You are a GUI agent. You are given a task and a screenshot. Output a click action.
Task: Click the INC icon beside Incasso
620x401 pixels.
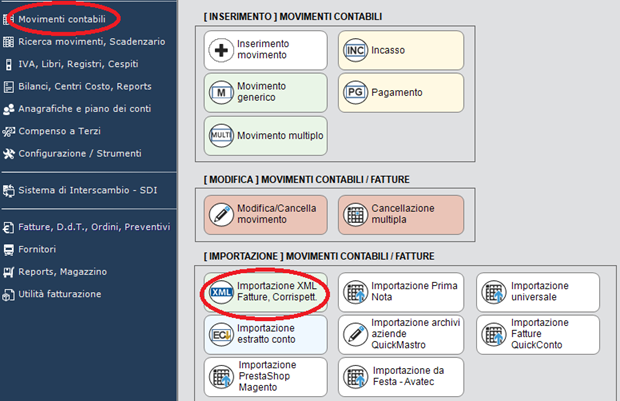point(354,49)
